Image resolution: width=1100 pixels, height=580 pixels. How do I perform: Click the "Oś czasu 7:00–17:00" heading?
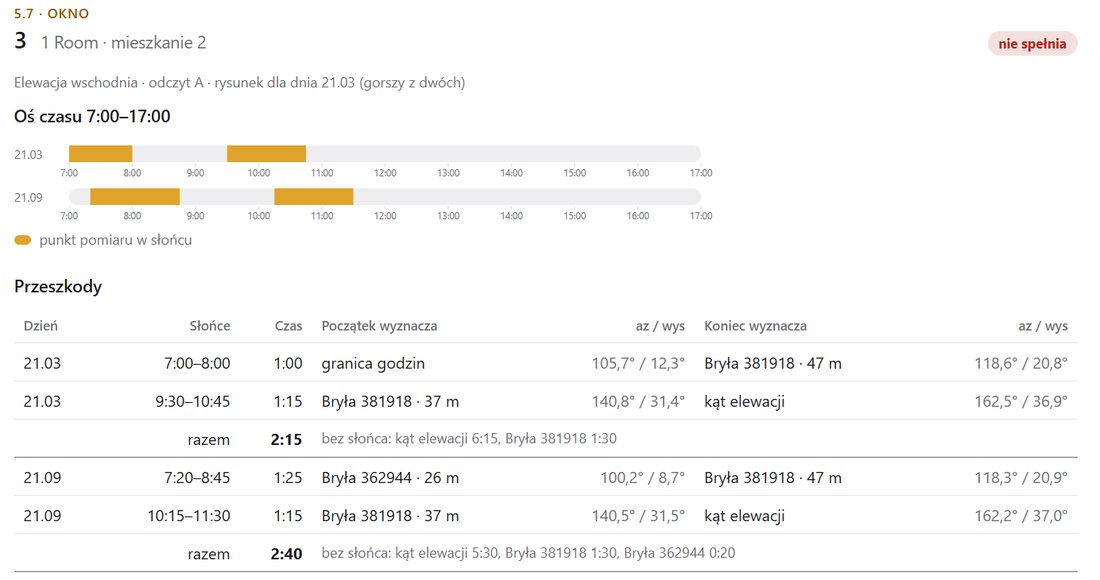92,116
